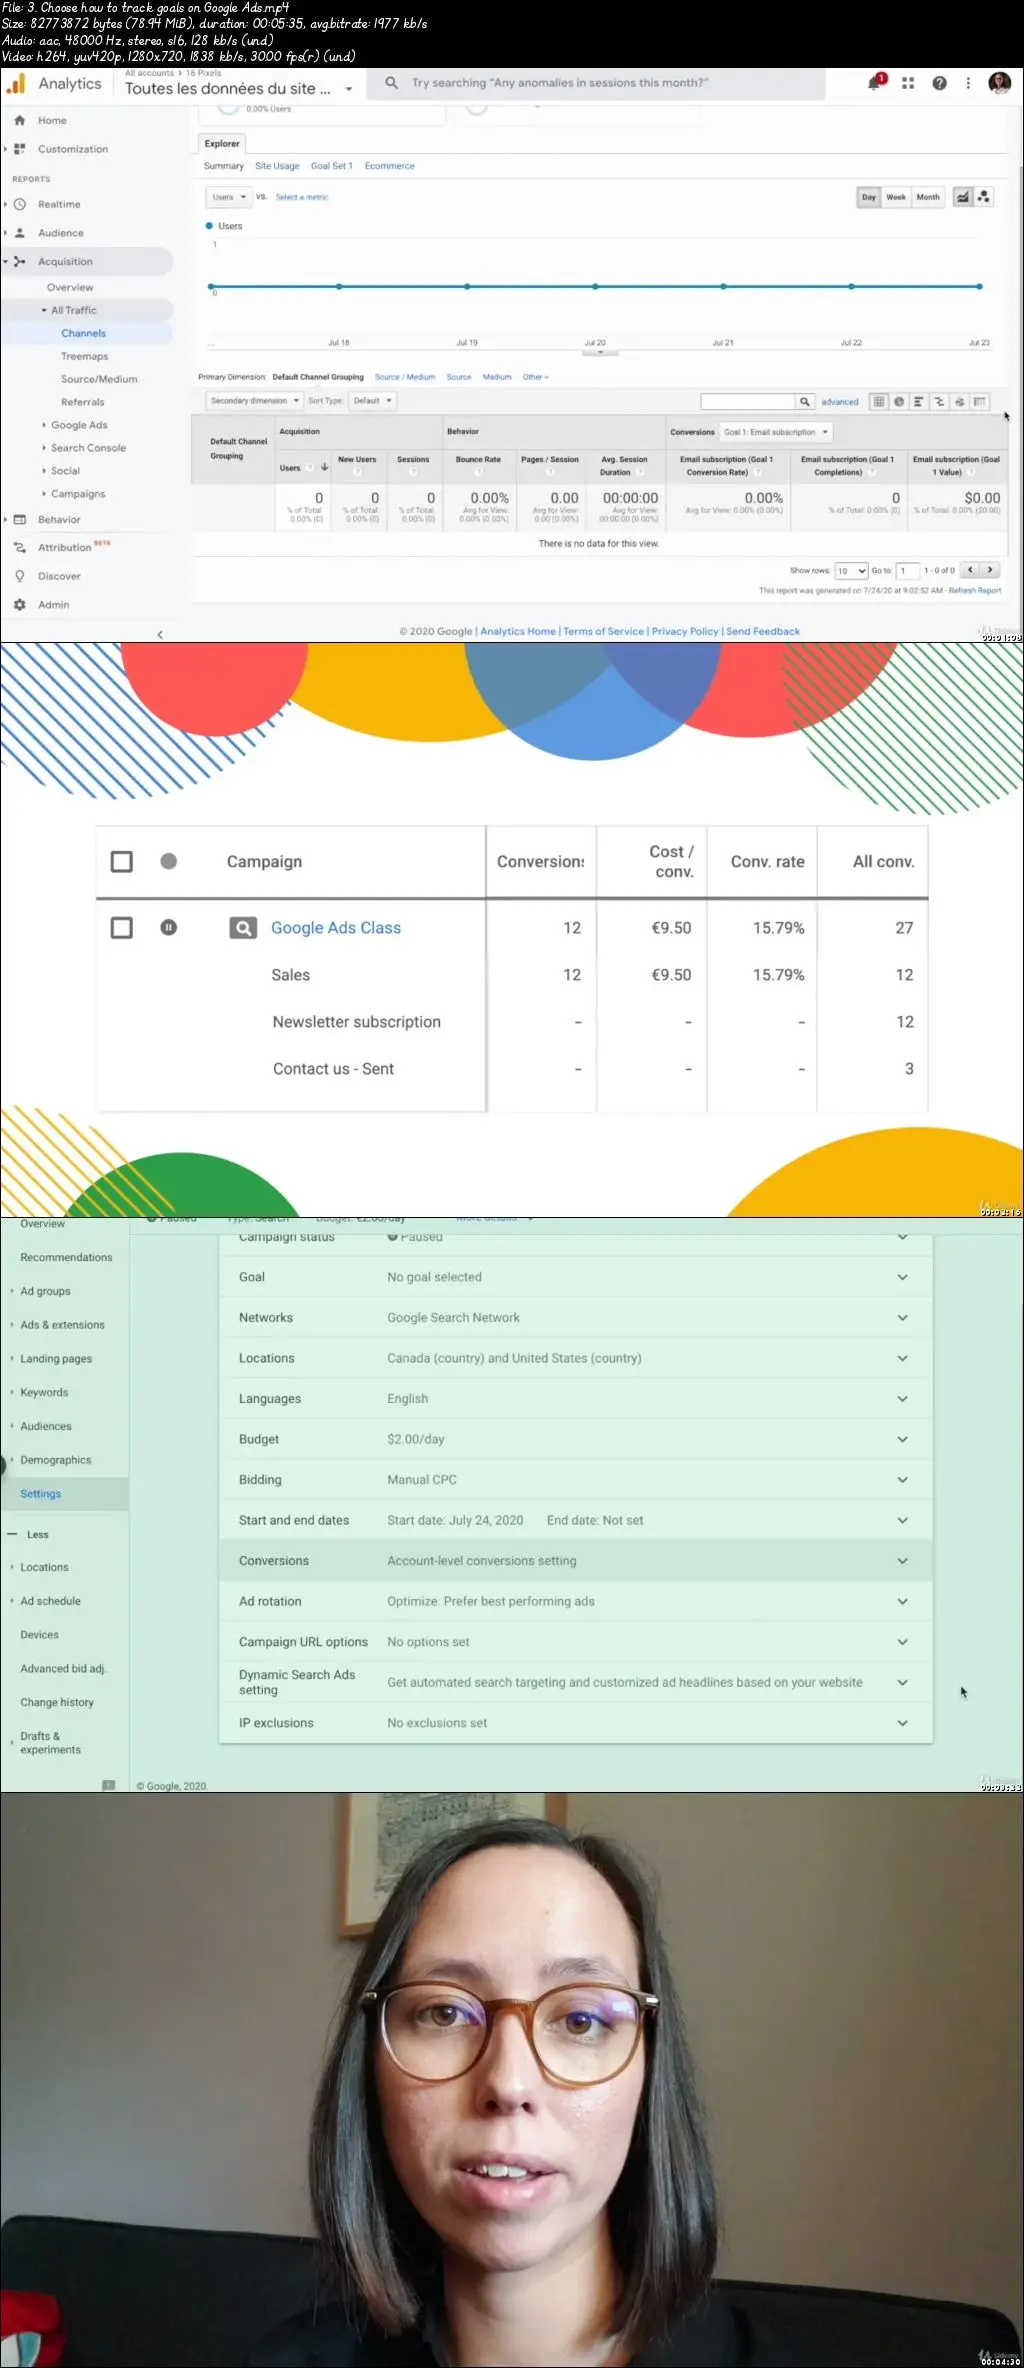Click the search magnifier in Analytics search bar
This screenshot has width=1024, height=2368.
391,83
